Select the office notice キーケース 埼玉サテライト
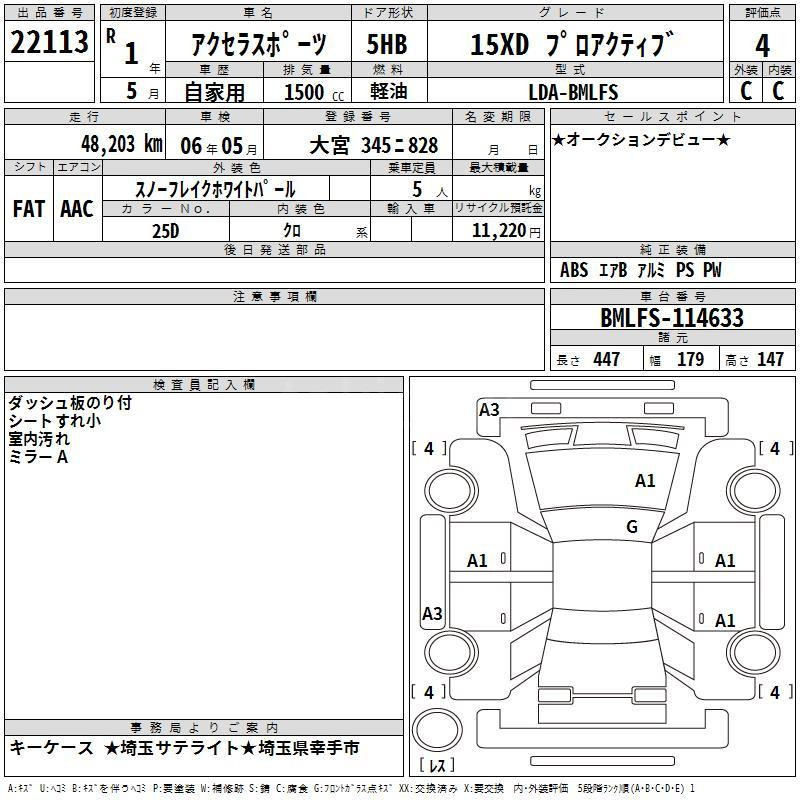800x800 pixels. coord(184,748)
